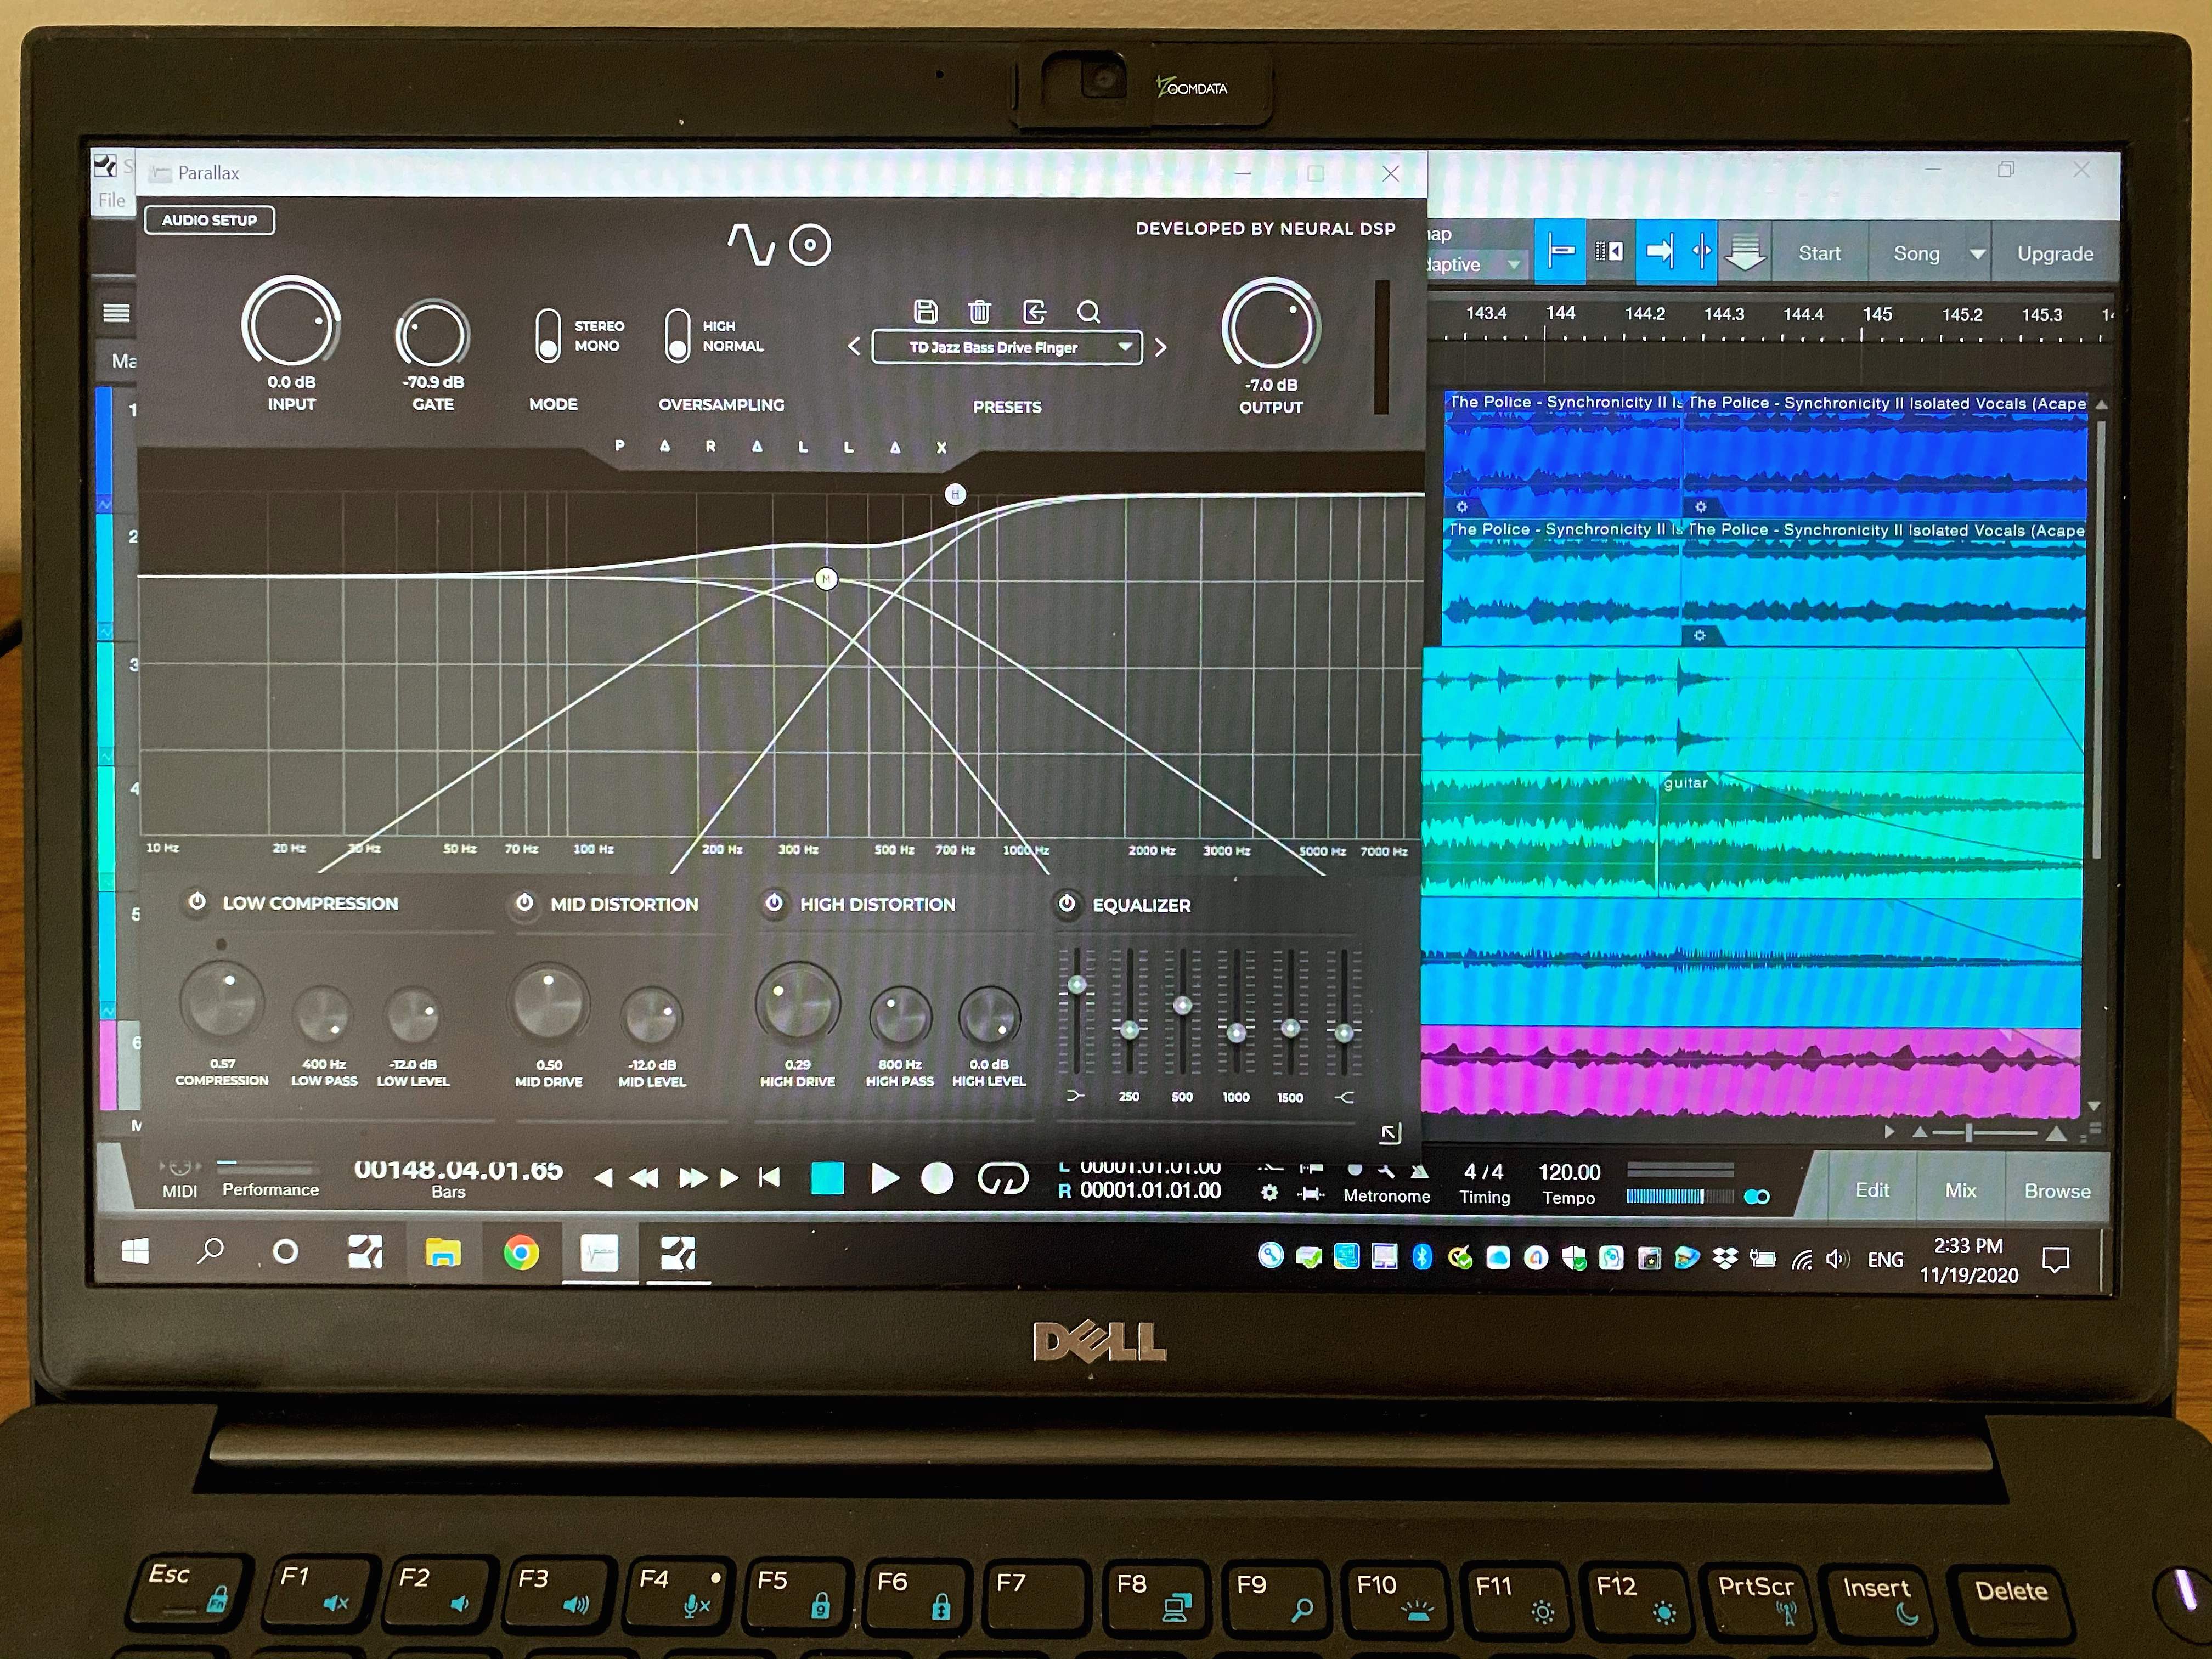This screenshot has height=1659, width=2212.
Task: Open the File menu in Studio One
Action: tap(112, 200)
